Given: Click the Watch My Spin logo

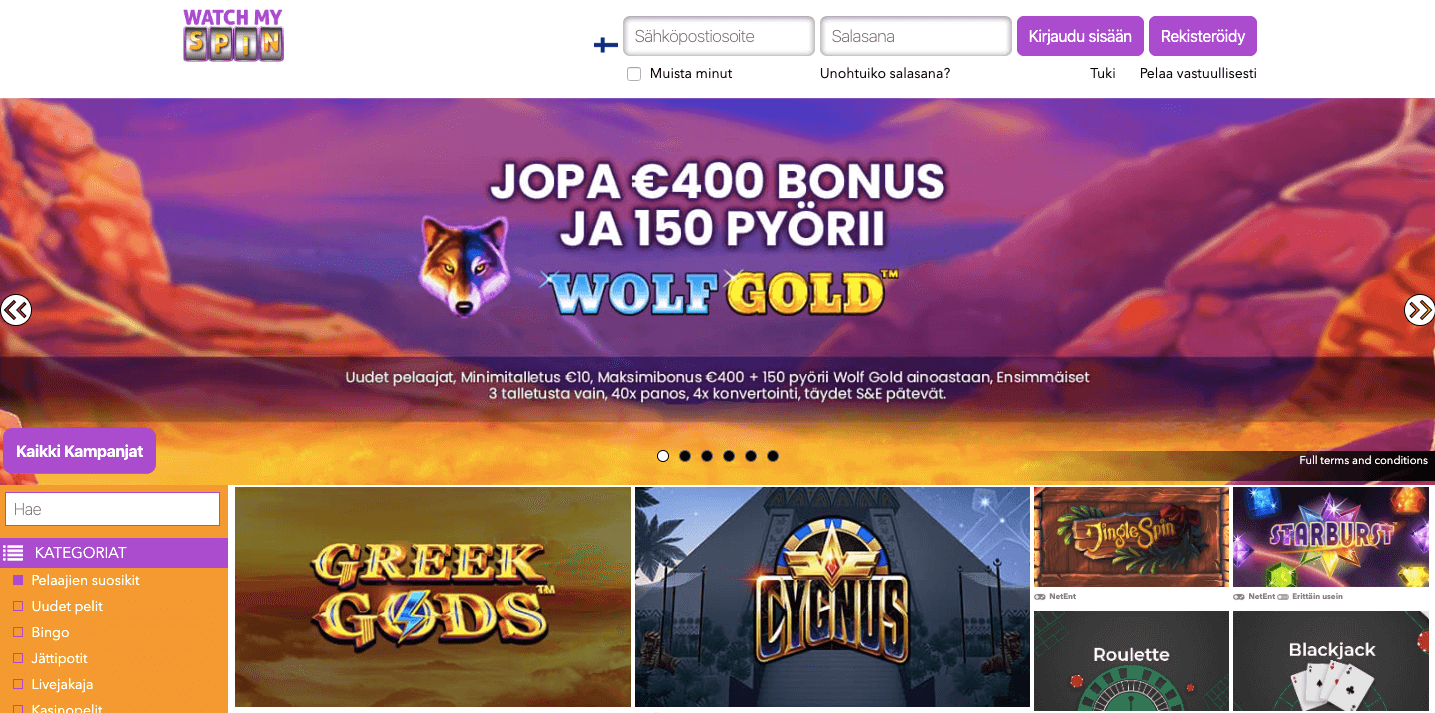Looking at the screenshot, I should click(x=233, y=35).
